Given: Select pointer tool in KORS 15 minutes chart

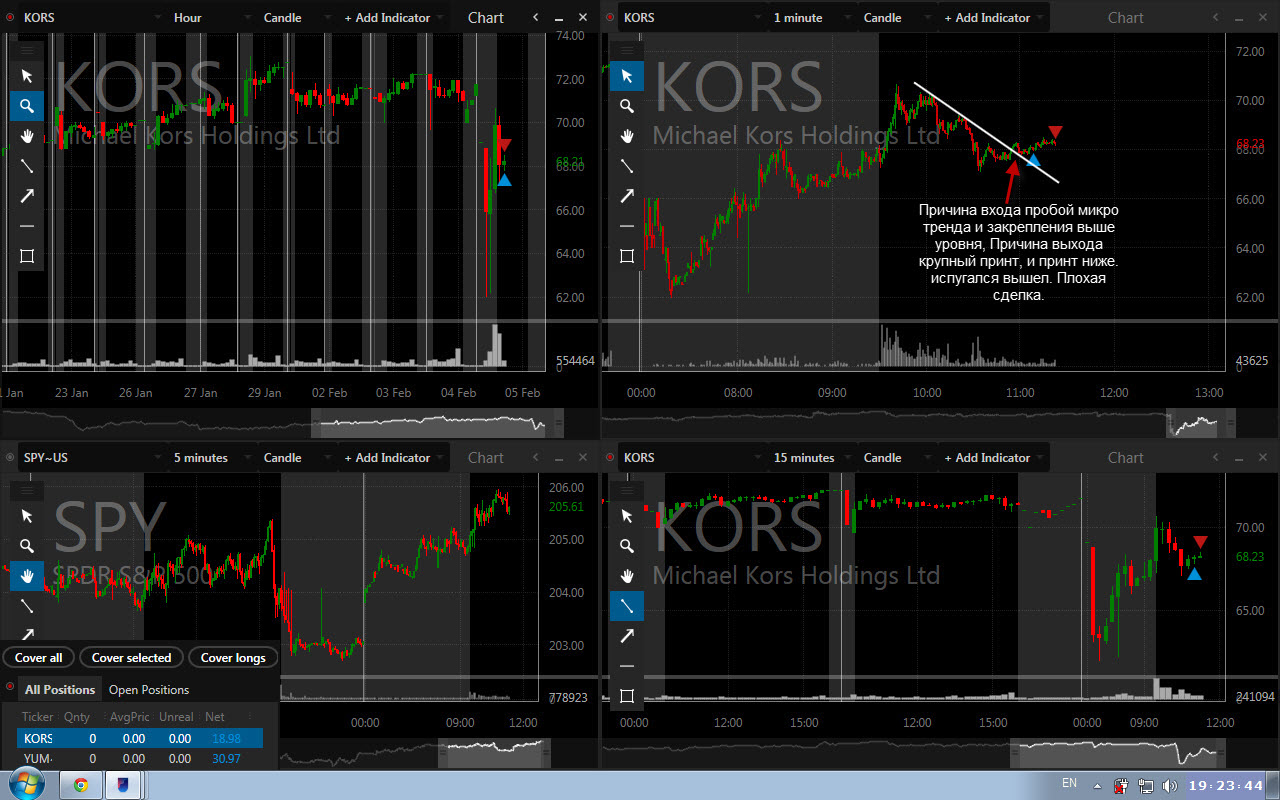Looking at the screenshot, I should (627, 516).
